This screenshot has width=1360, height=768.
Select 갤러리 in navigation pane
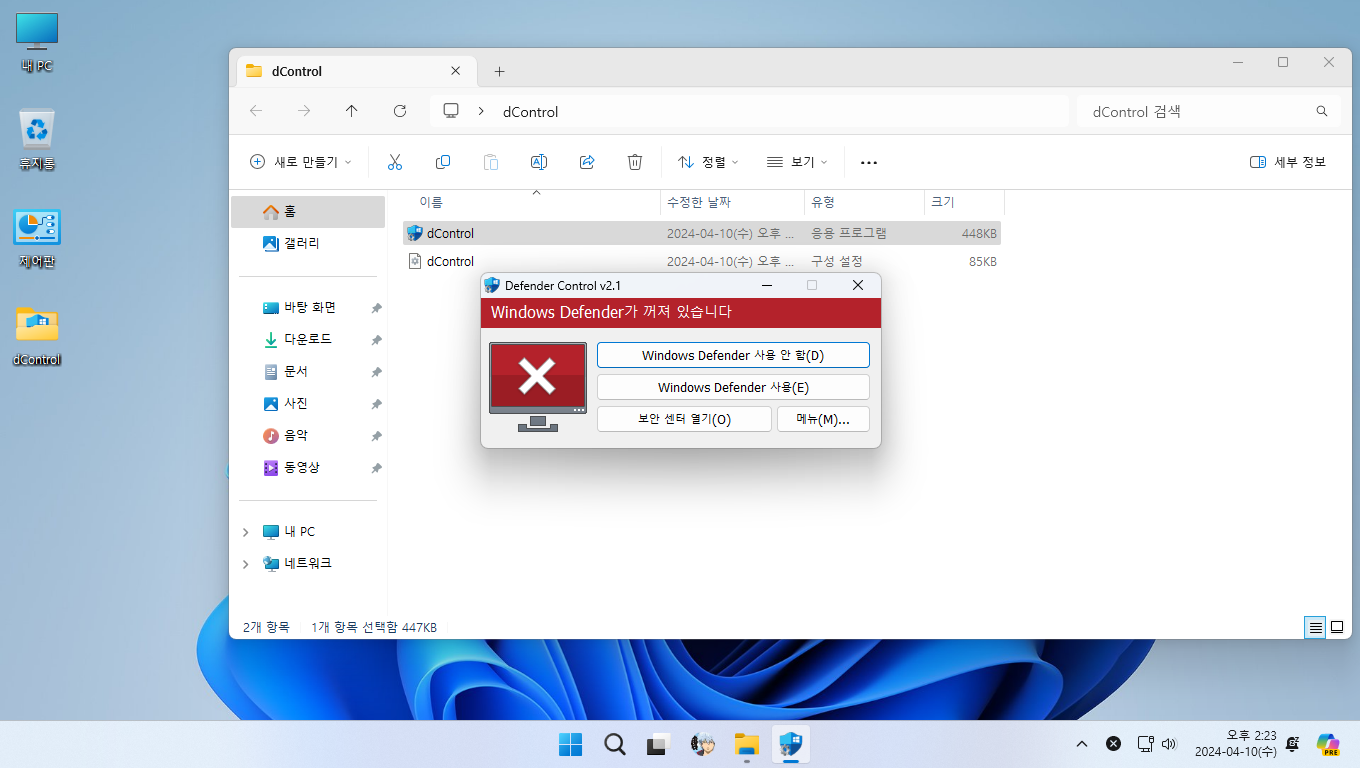tap(308, 243)
